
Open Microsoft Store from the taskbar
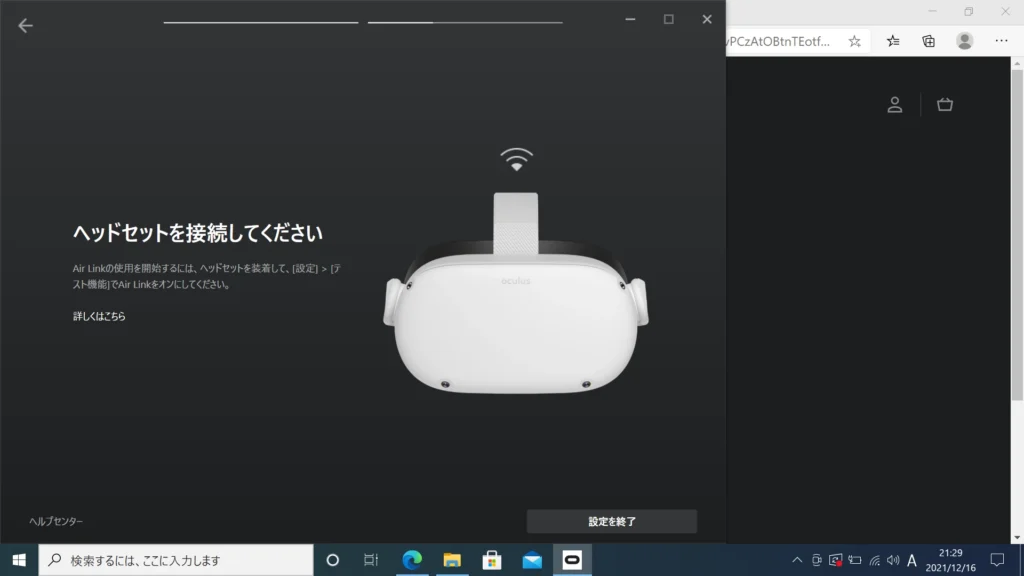click(x=492, y=560)
